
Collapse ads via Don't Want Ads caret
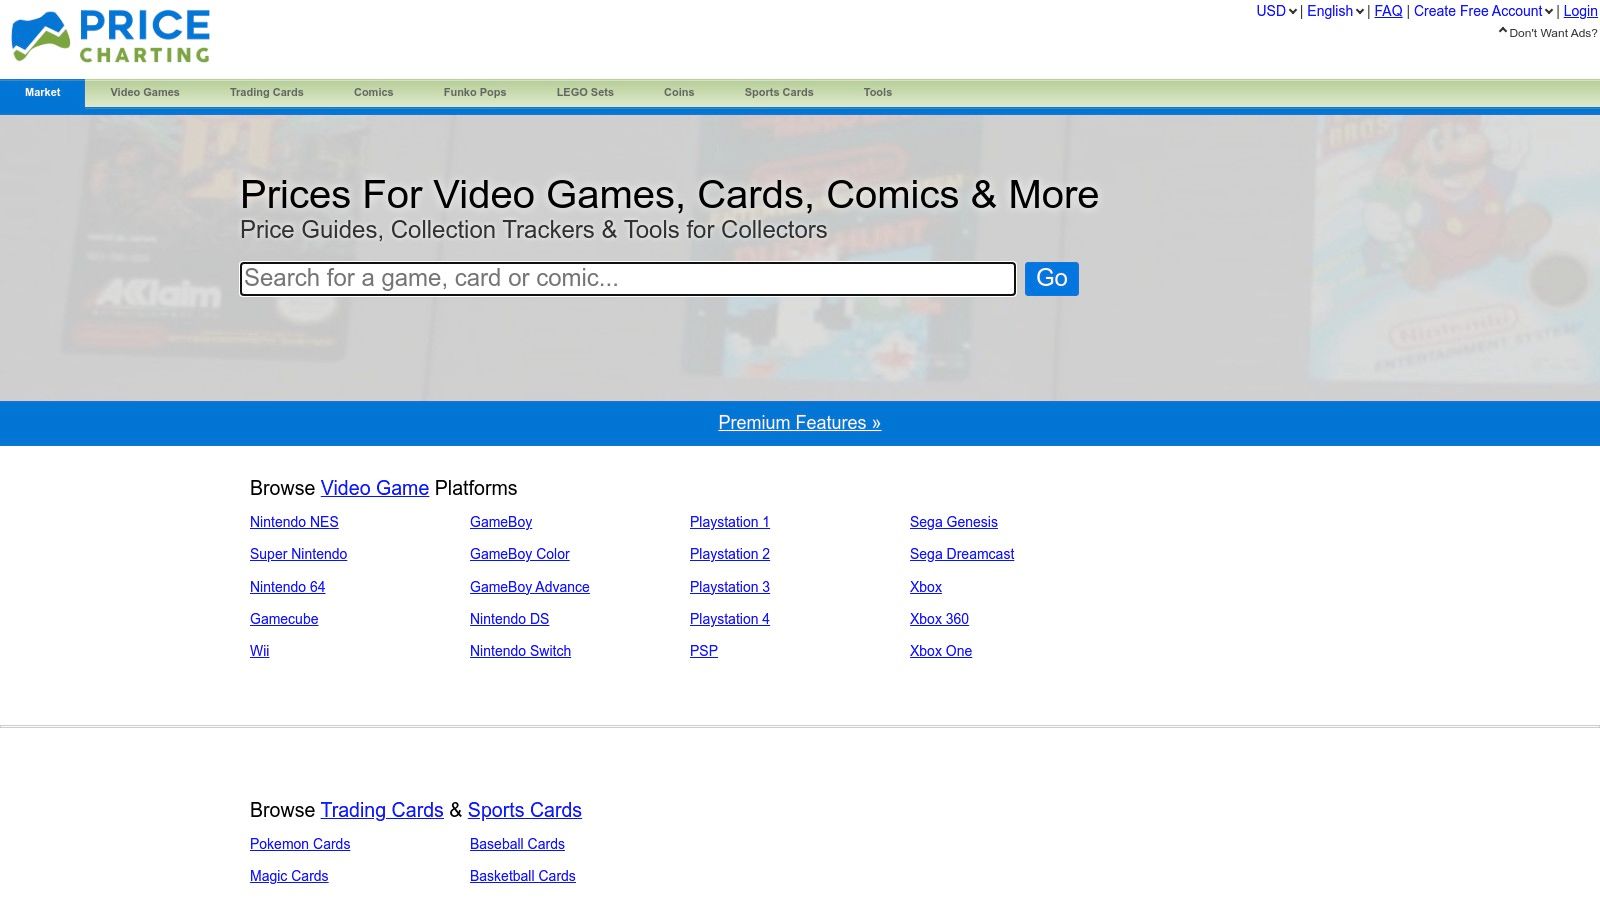pos(1502,32)
